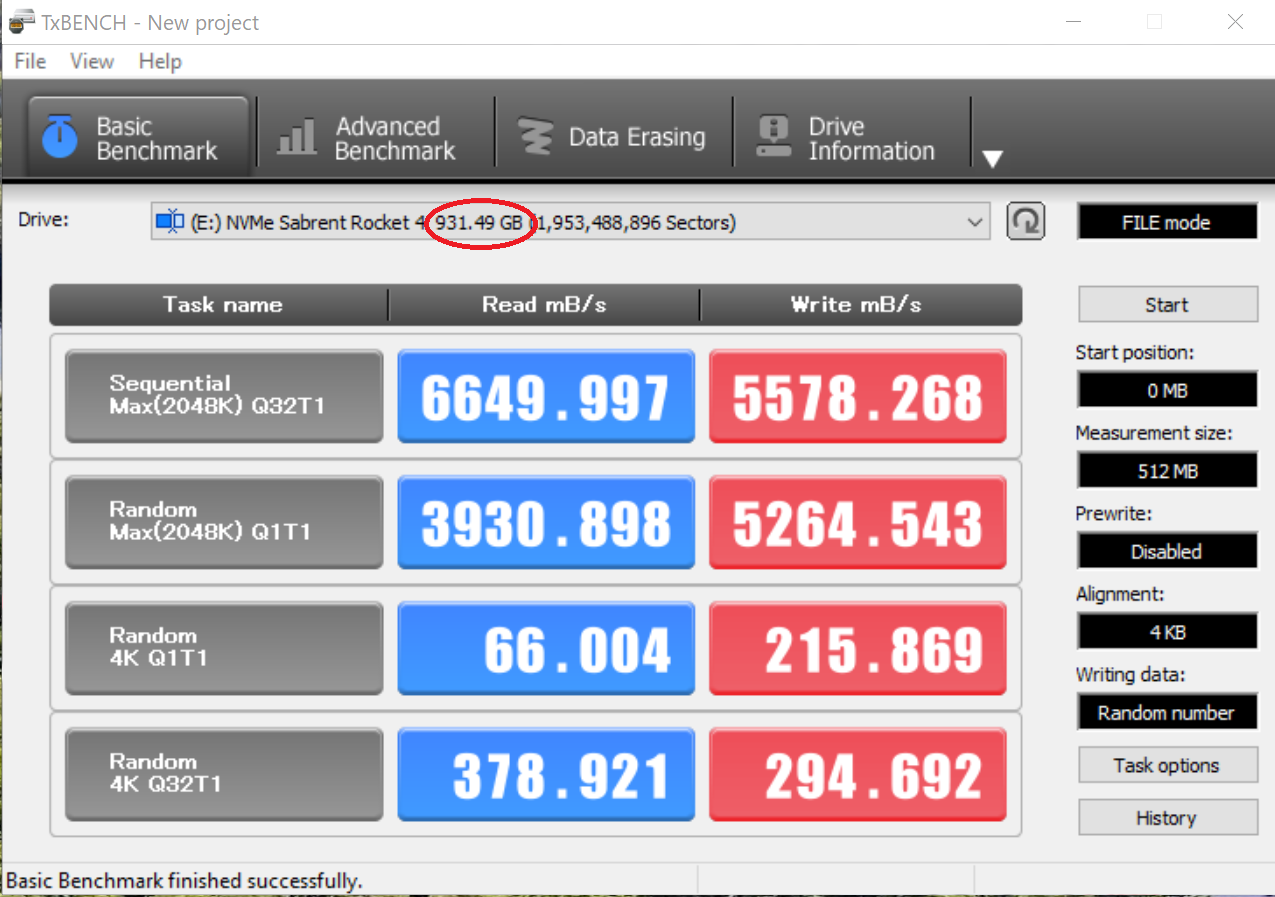Toggle the FILE mode button

[1166, 222]
